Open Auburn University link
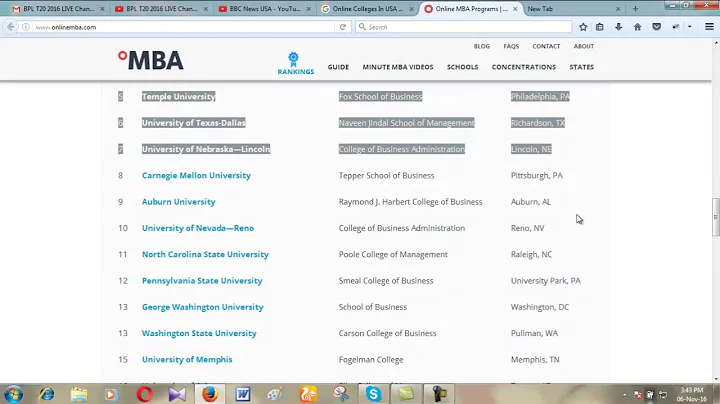 pos(179,202)
